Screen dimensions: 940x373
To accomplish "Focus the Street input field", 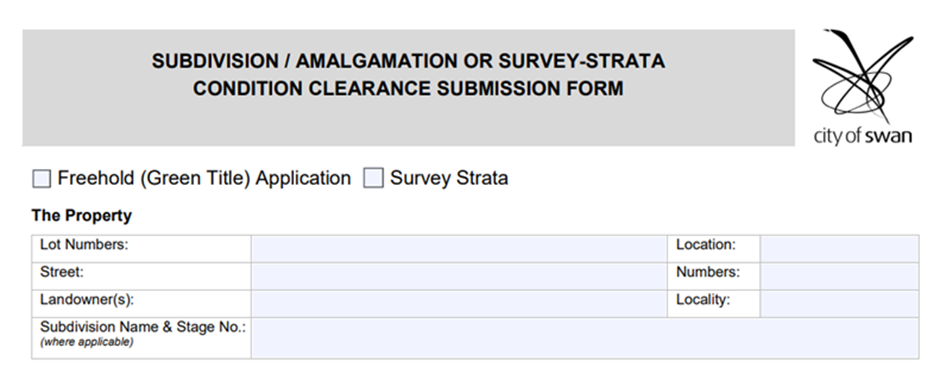I will [x=459, y=276].
